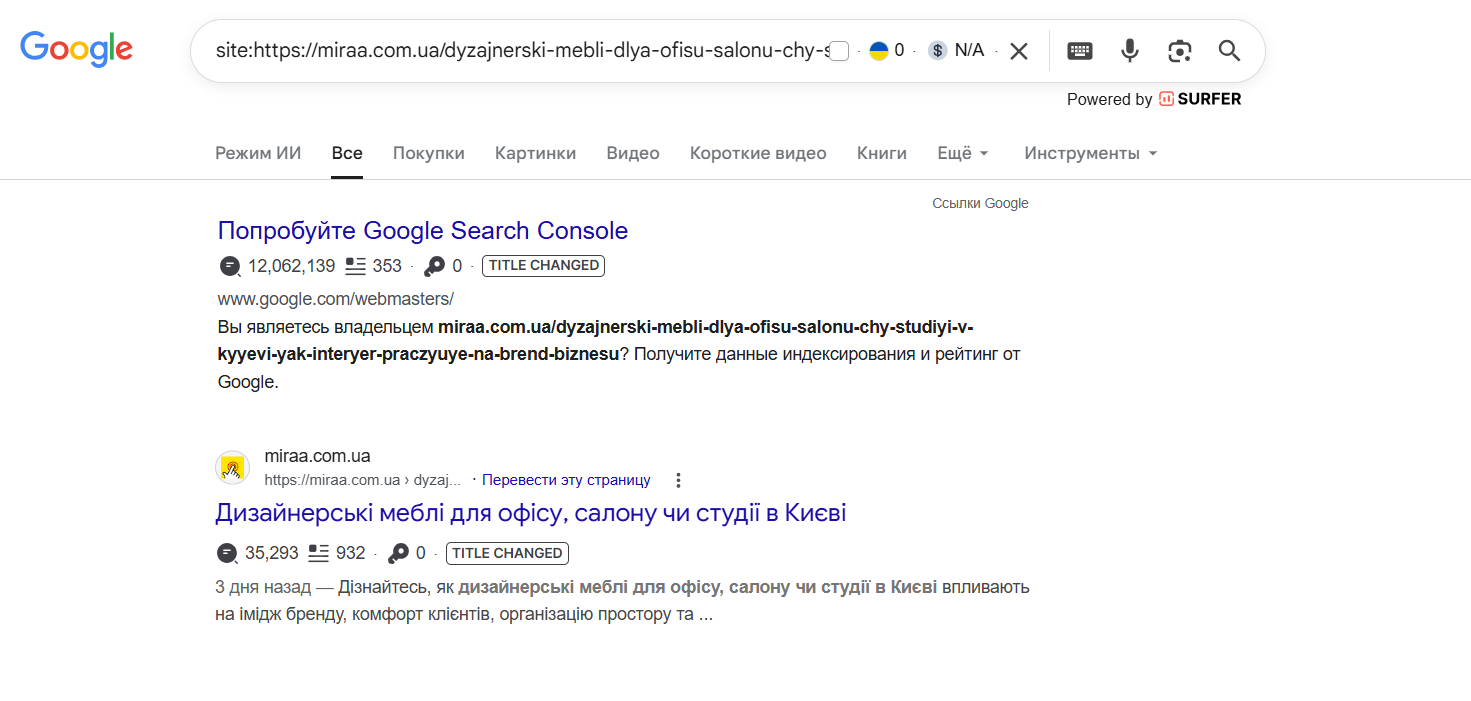Click Перевести эту страницу link
Screen dimensions: 1471x701
coord(566,480)
